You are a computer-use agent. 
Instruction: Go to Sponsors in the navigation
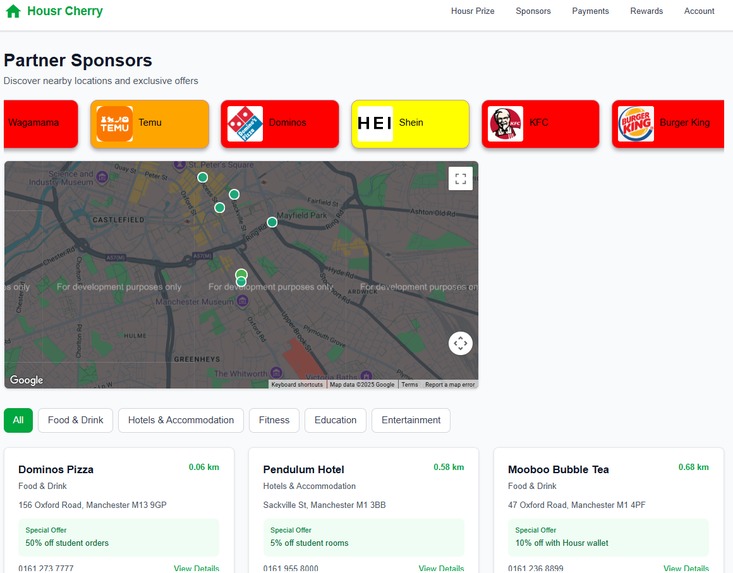[533, 11]
